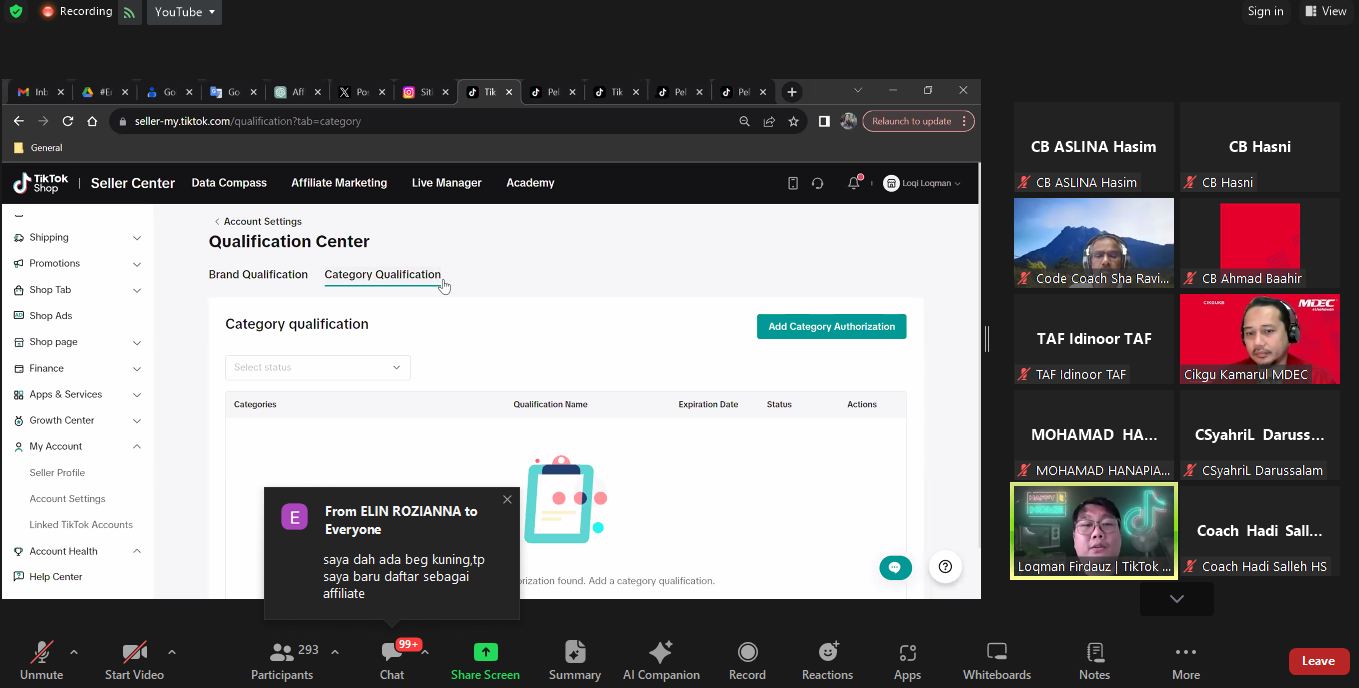
Task: Close the chat message popup
Action: point(507,499)
